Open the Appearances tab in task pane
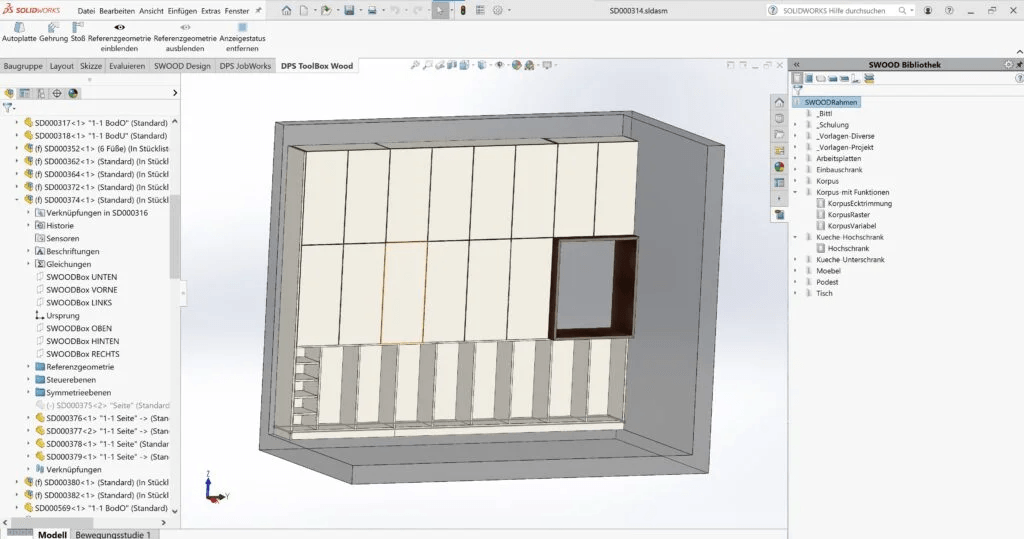Image resolution: width=1024 pixels, height=539 pixels. click(779, 167)
